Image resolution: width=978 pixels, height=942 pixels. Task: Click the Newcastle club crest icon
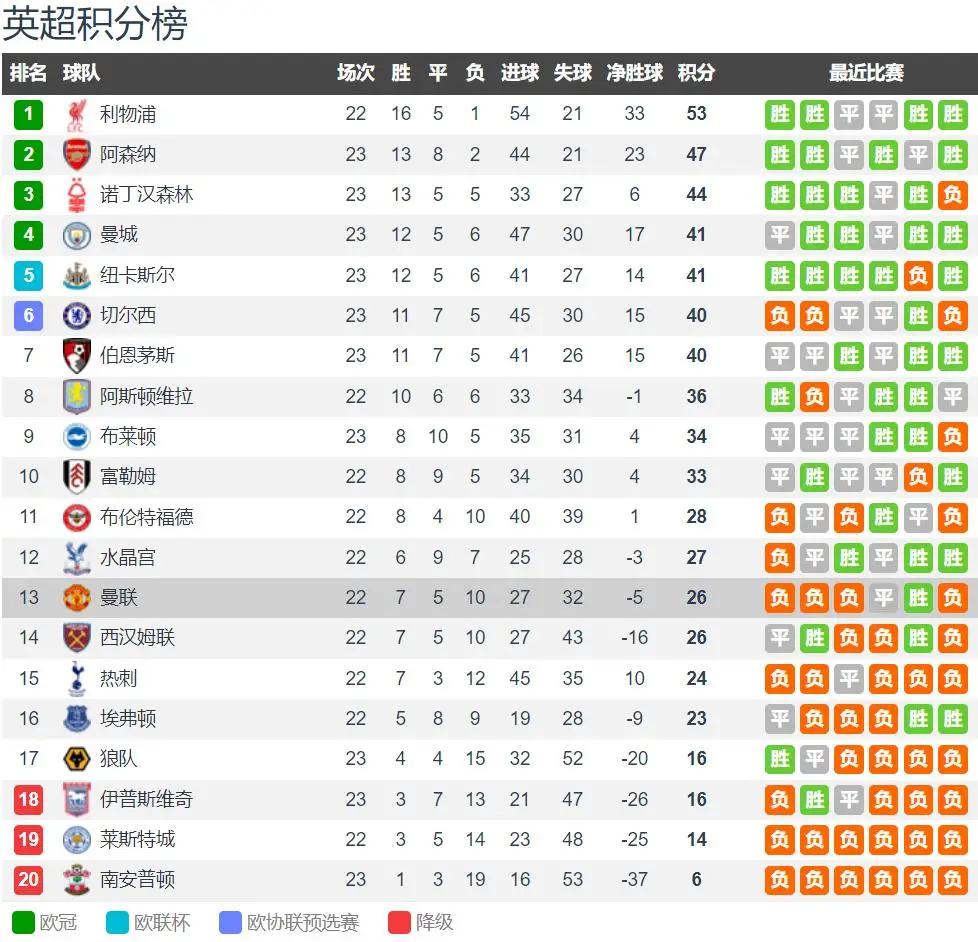click(77, 275)
